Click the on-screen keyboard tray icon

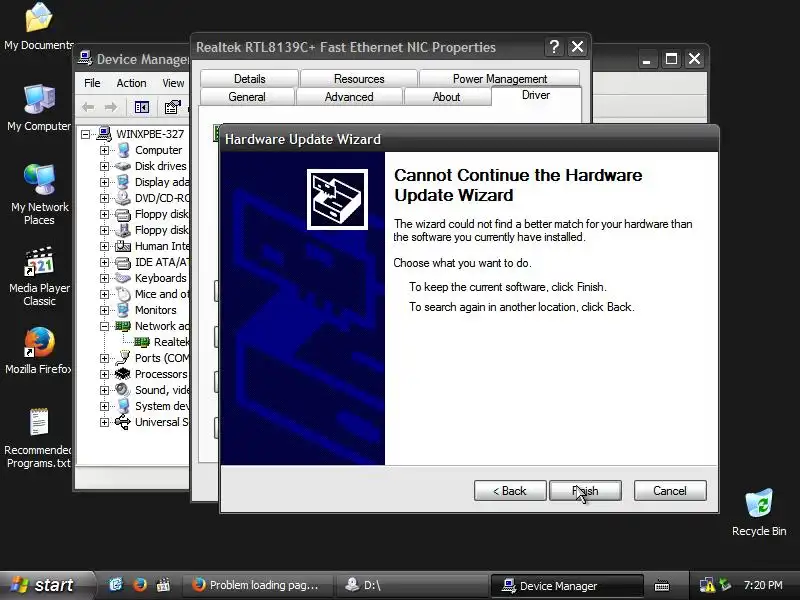tap(662, 586)
